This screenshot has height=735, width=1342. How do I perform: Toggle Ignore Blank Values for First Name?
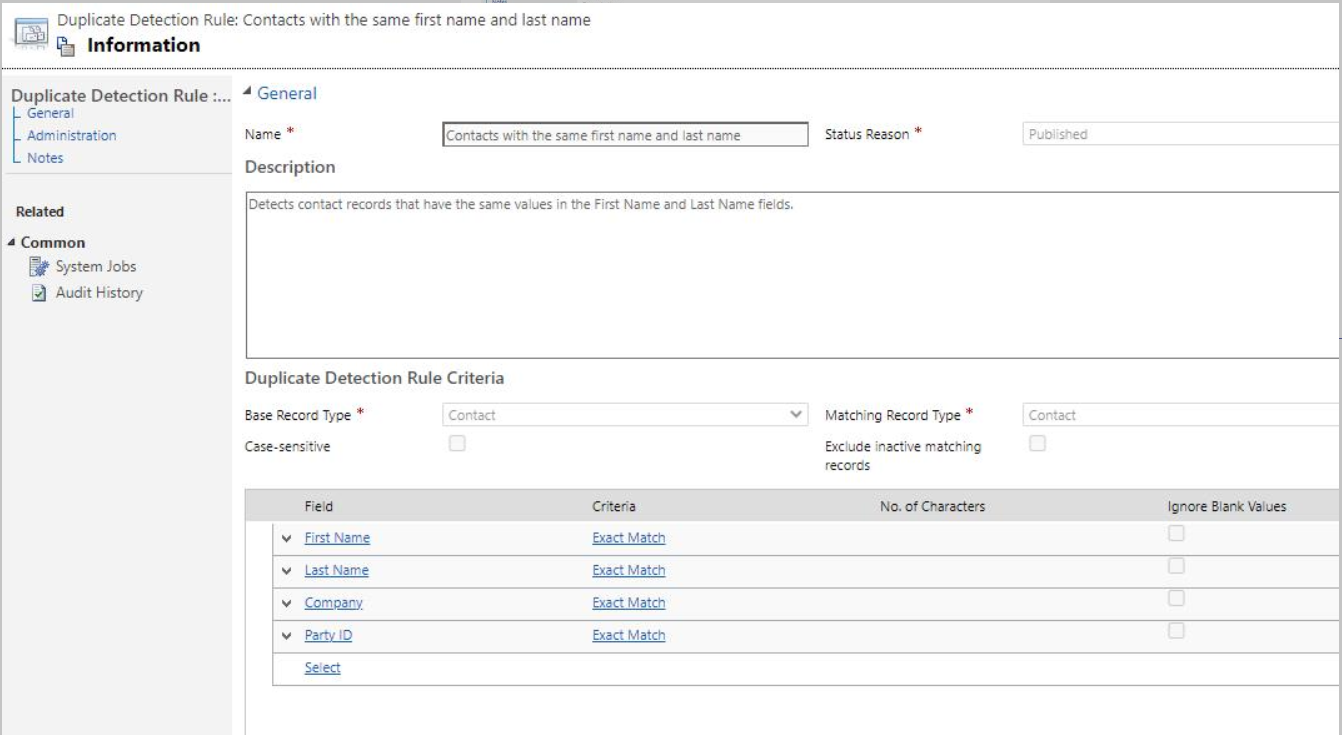[x=1177, y=534]
